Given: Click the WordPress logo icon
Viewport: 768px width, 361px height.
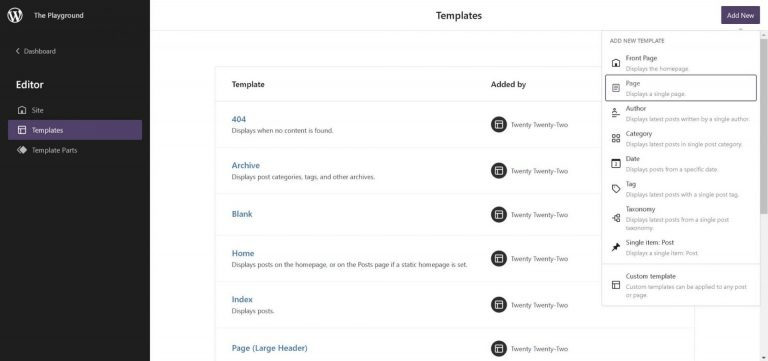Looking at the screenshot, I should [15, 15].
